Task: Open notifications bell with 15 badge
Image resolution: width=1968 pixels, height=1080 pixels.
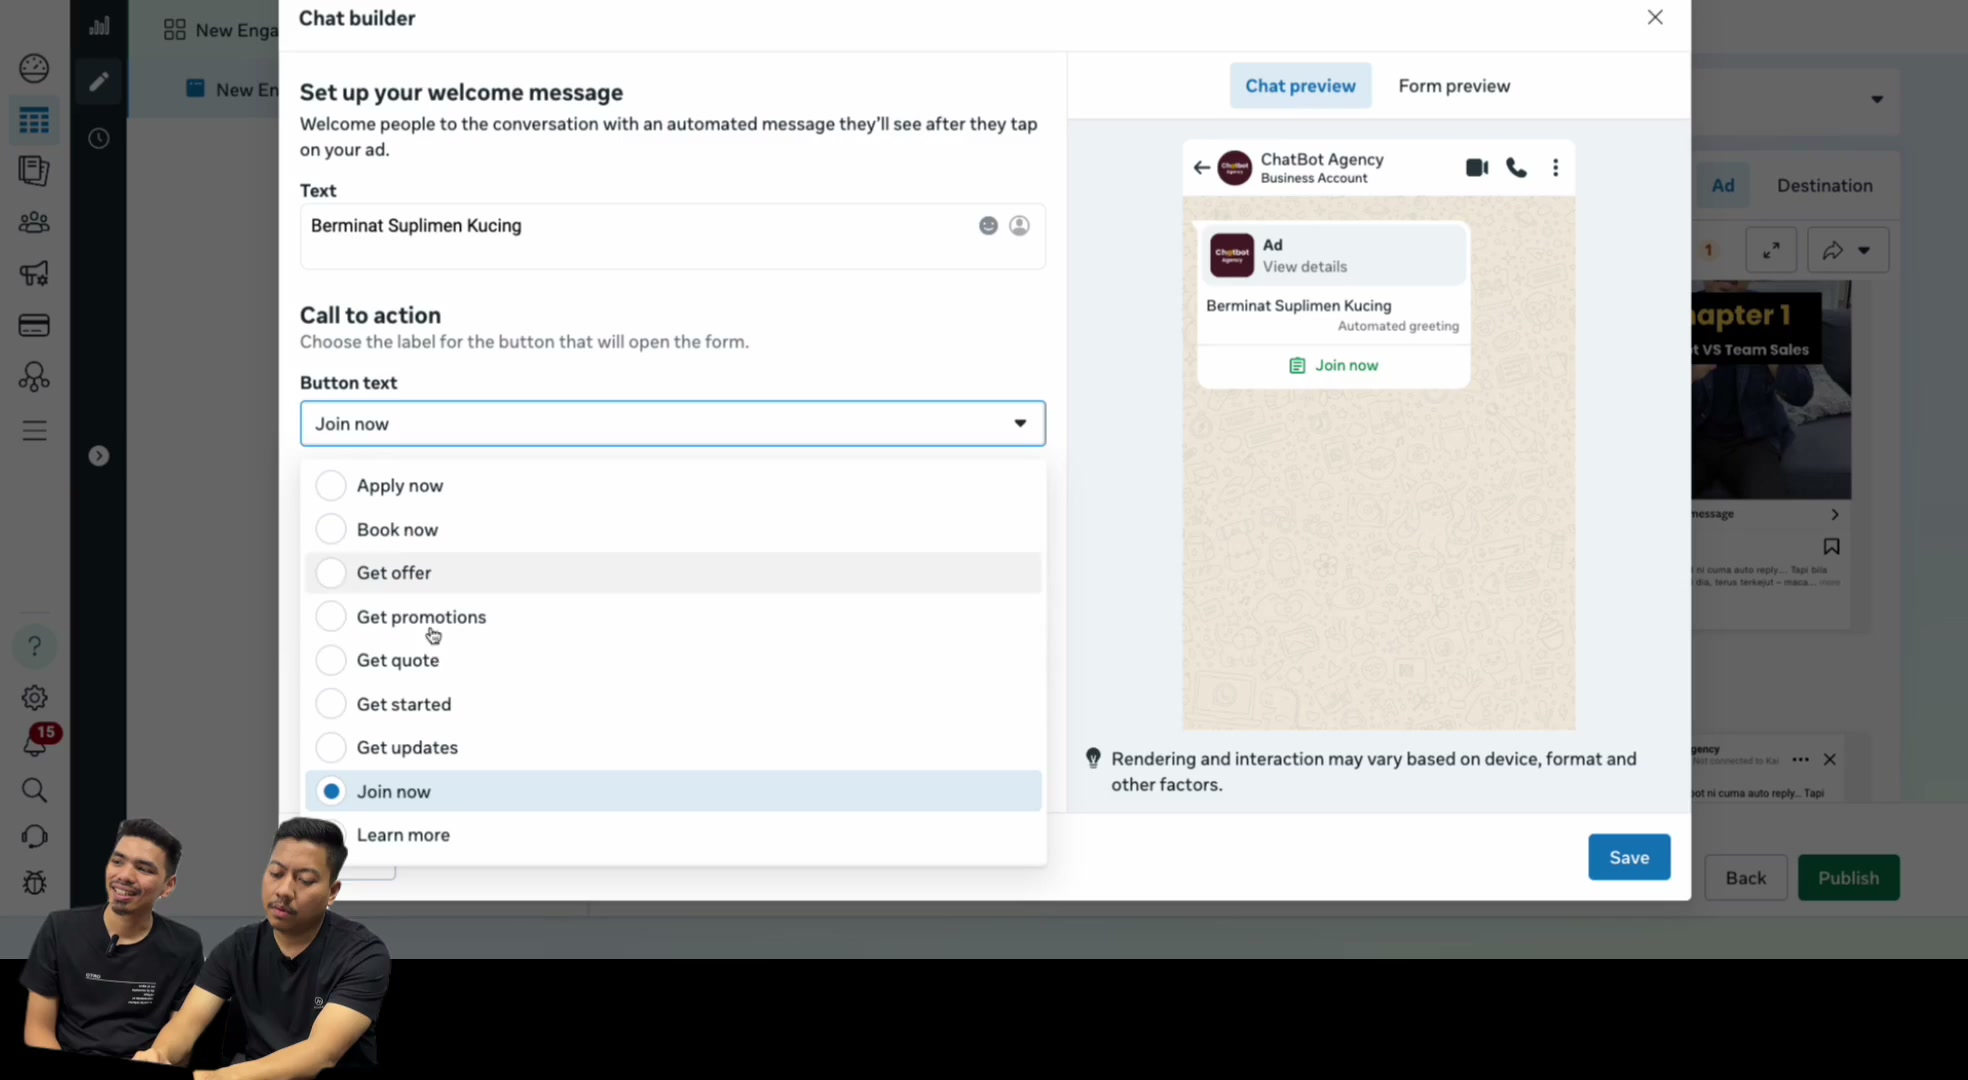Action: [36, 743]
